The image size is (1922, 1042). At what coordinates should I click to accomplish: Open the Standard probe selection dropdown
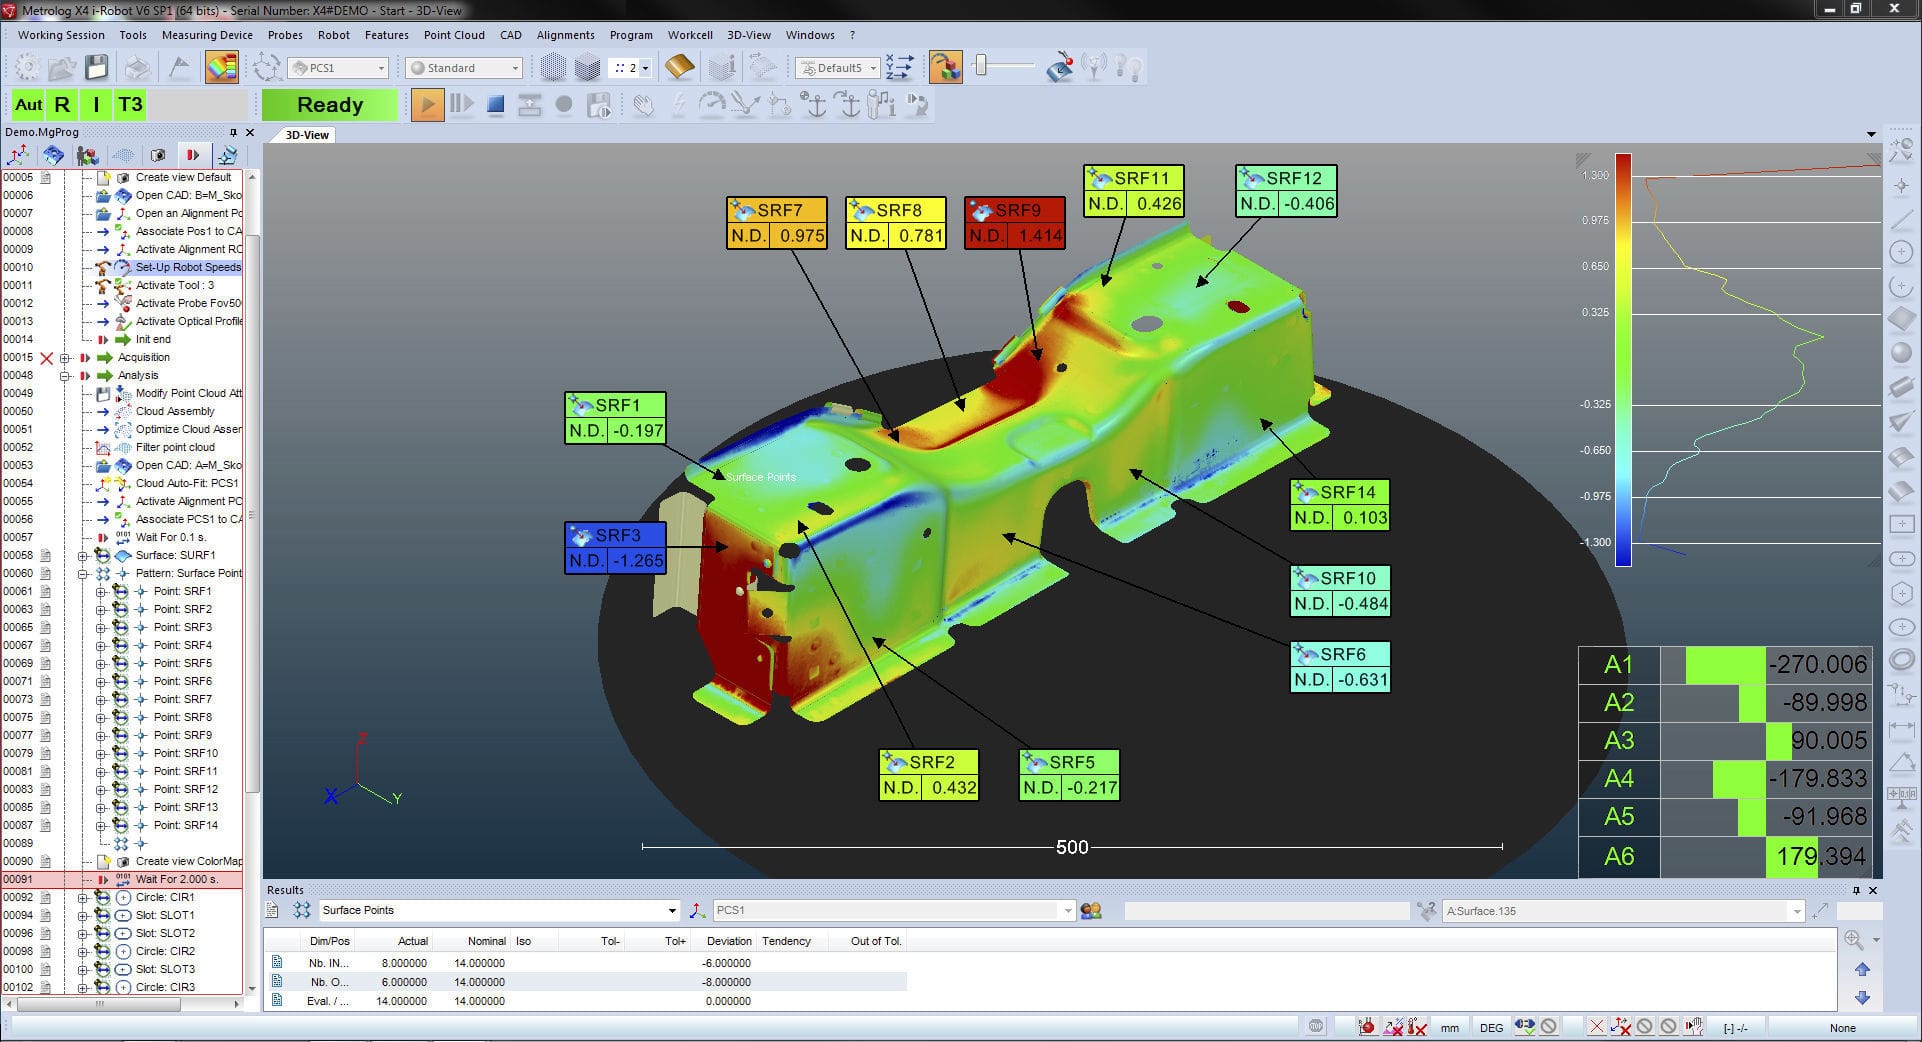point(515,67)
